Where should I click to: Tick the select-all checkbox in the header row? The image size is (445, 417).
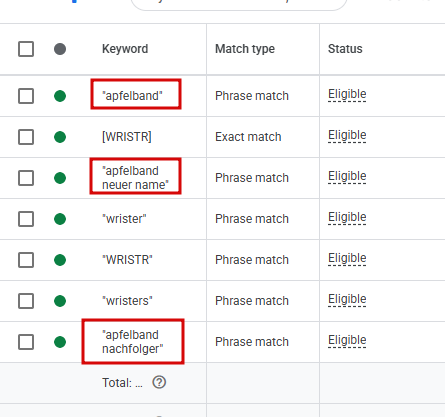(x=26, y=49)
